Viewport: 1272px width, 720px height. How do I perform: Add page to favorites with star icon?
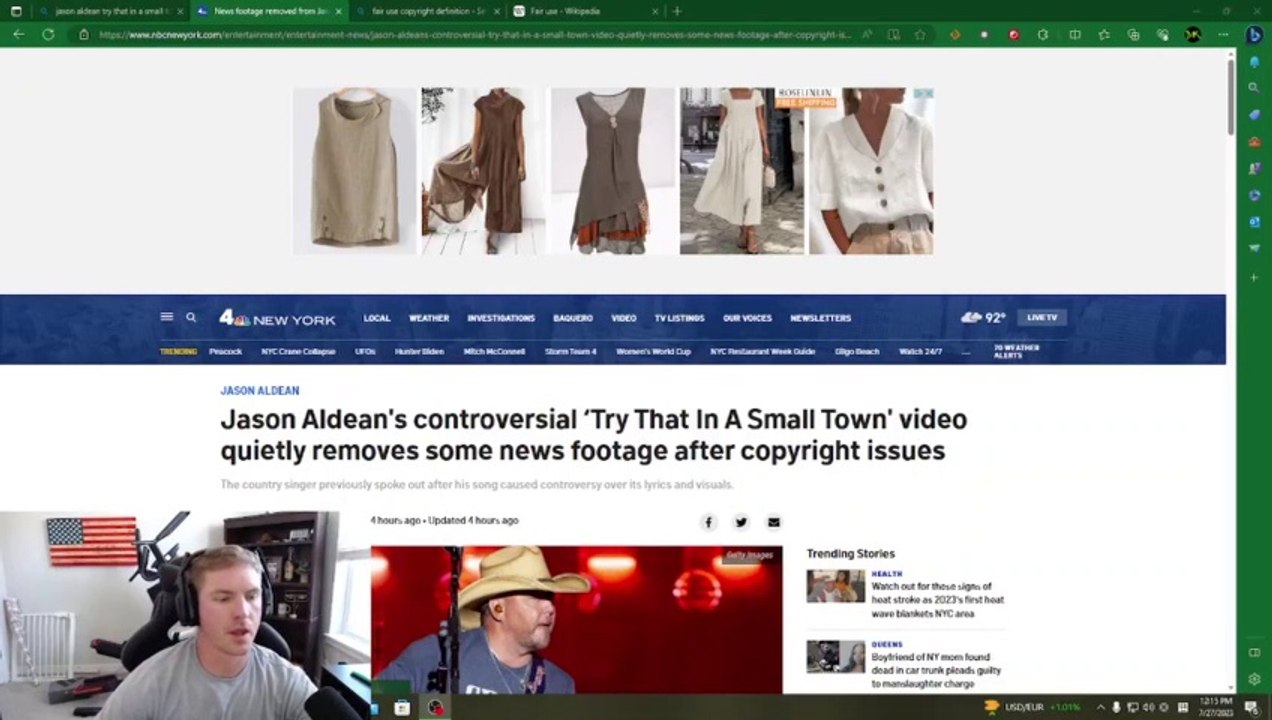click(920, 34)
